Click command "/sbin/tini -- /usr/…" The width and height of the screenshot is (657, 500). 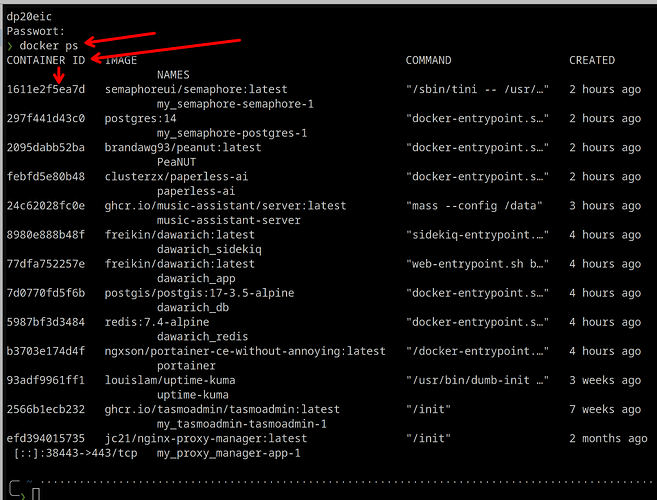[477, 89]
